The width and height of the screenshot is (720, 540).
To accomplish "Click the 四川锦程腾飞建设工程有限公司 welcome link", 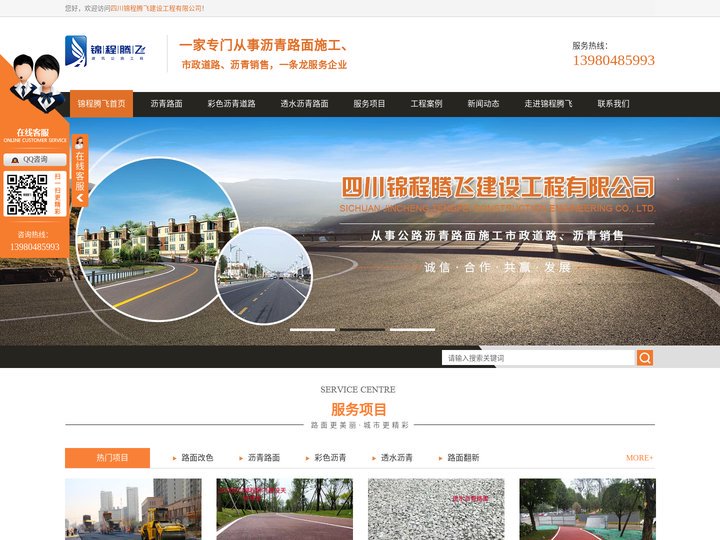I will click(157, 8).
